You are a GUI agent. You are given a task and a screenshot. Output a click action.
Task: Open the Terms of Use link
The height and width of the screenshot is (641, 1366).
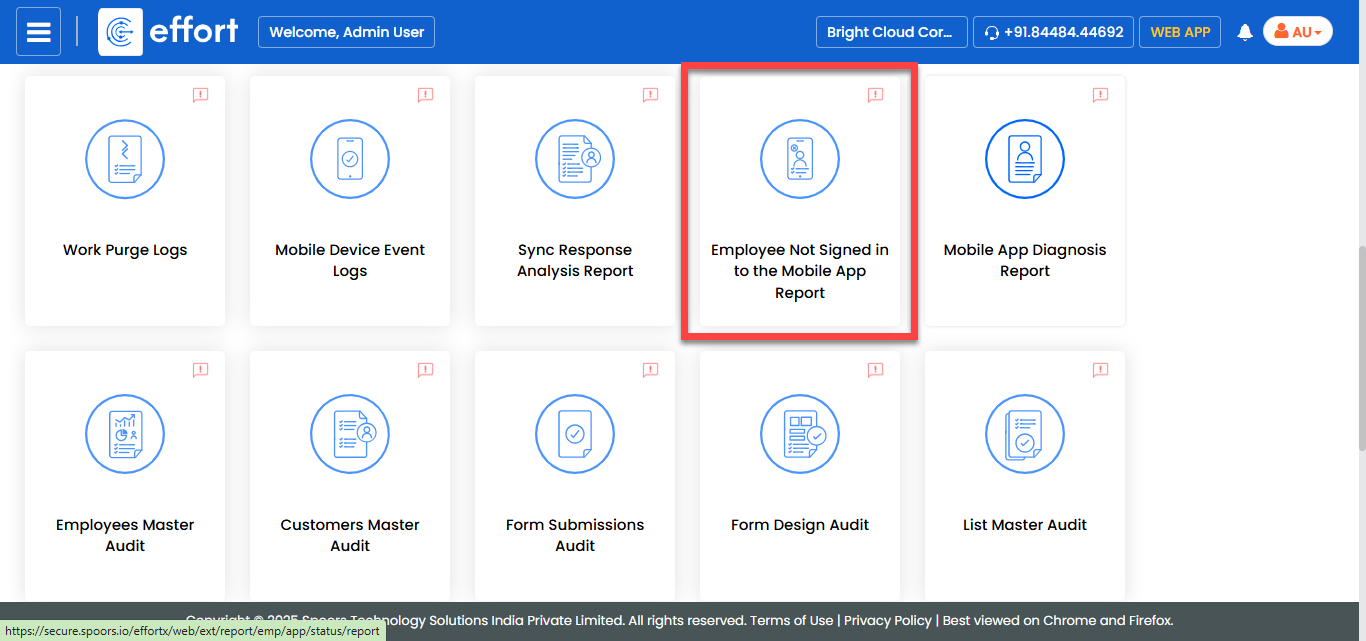(x=791, y=620)
